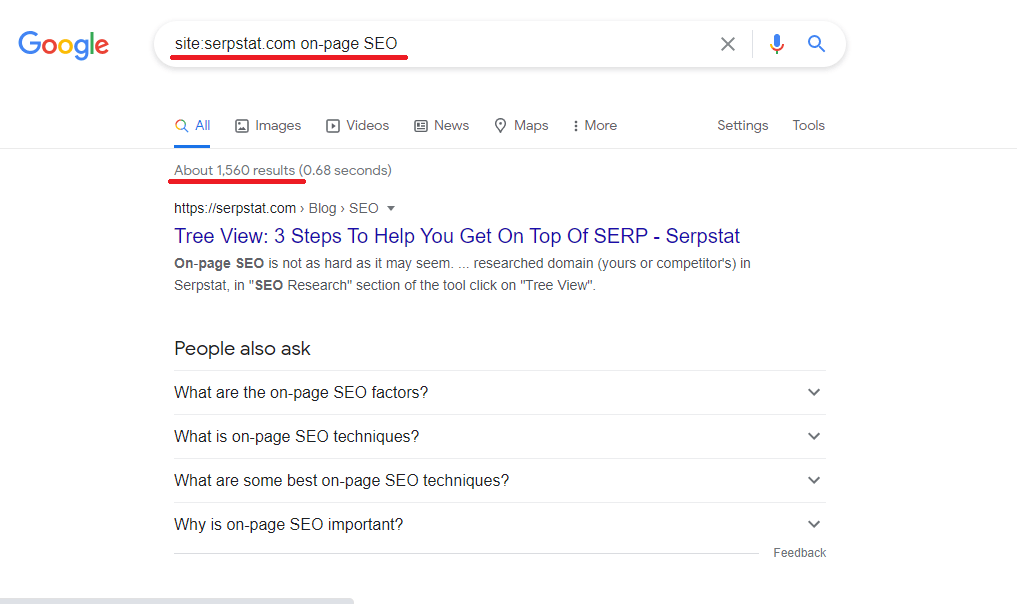1017x604 pixels.
Task: Open the dropdown arrow next to serpstat.com breadcrumb
Action: coord(390,208)
